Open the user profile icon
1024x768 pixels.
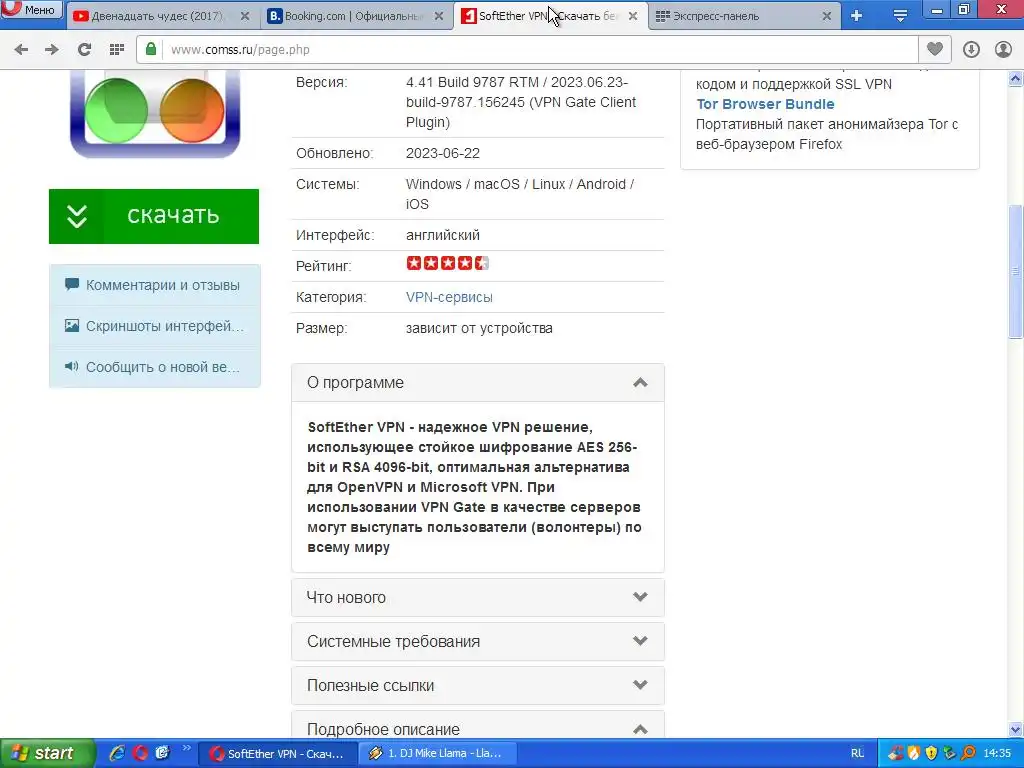tap(1003, 50)
